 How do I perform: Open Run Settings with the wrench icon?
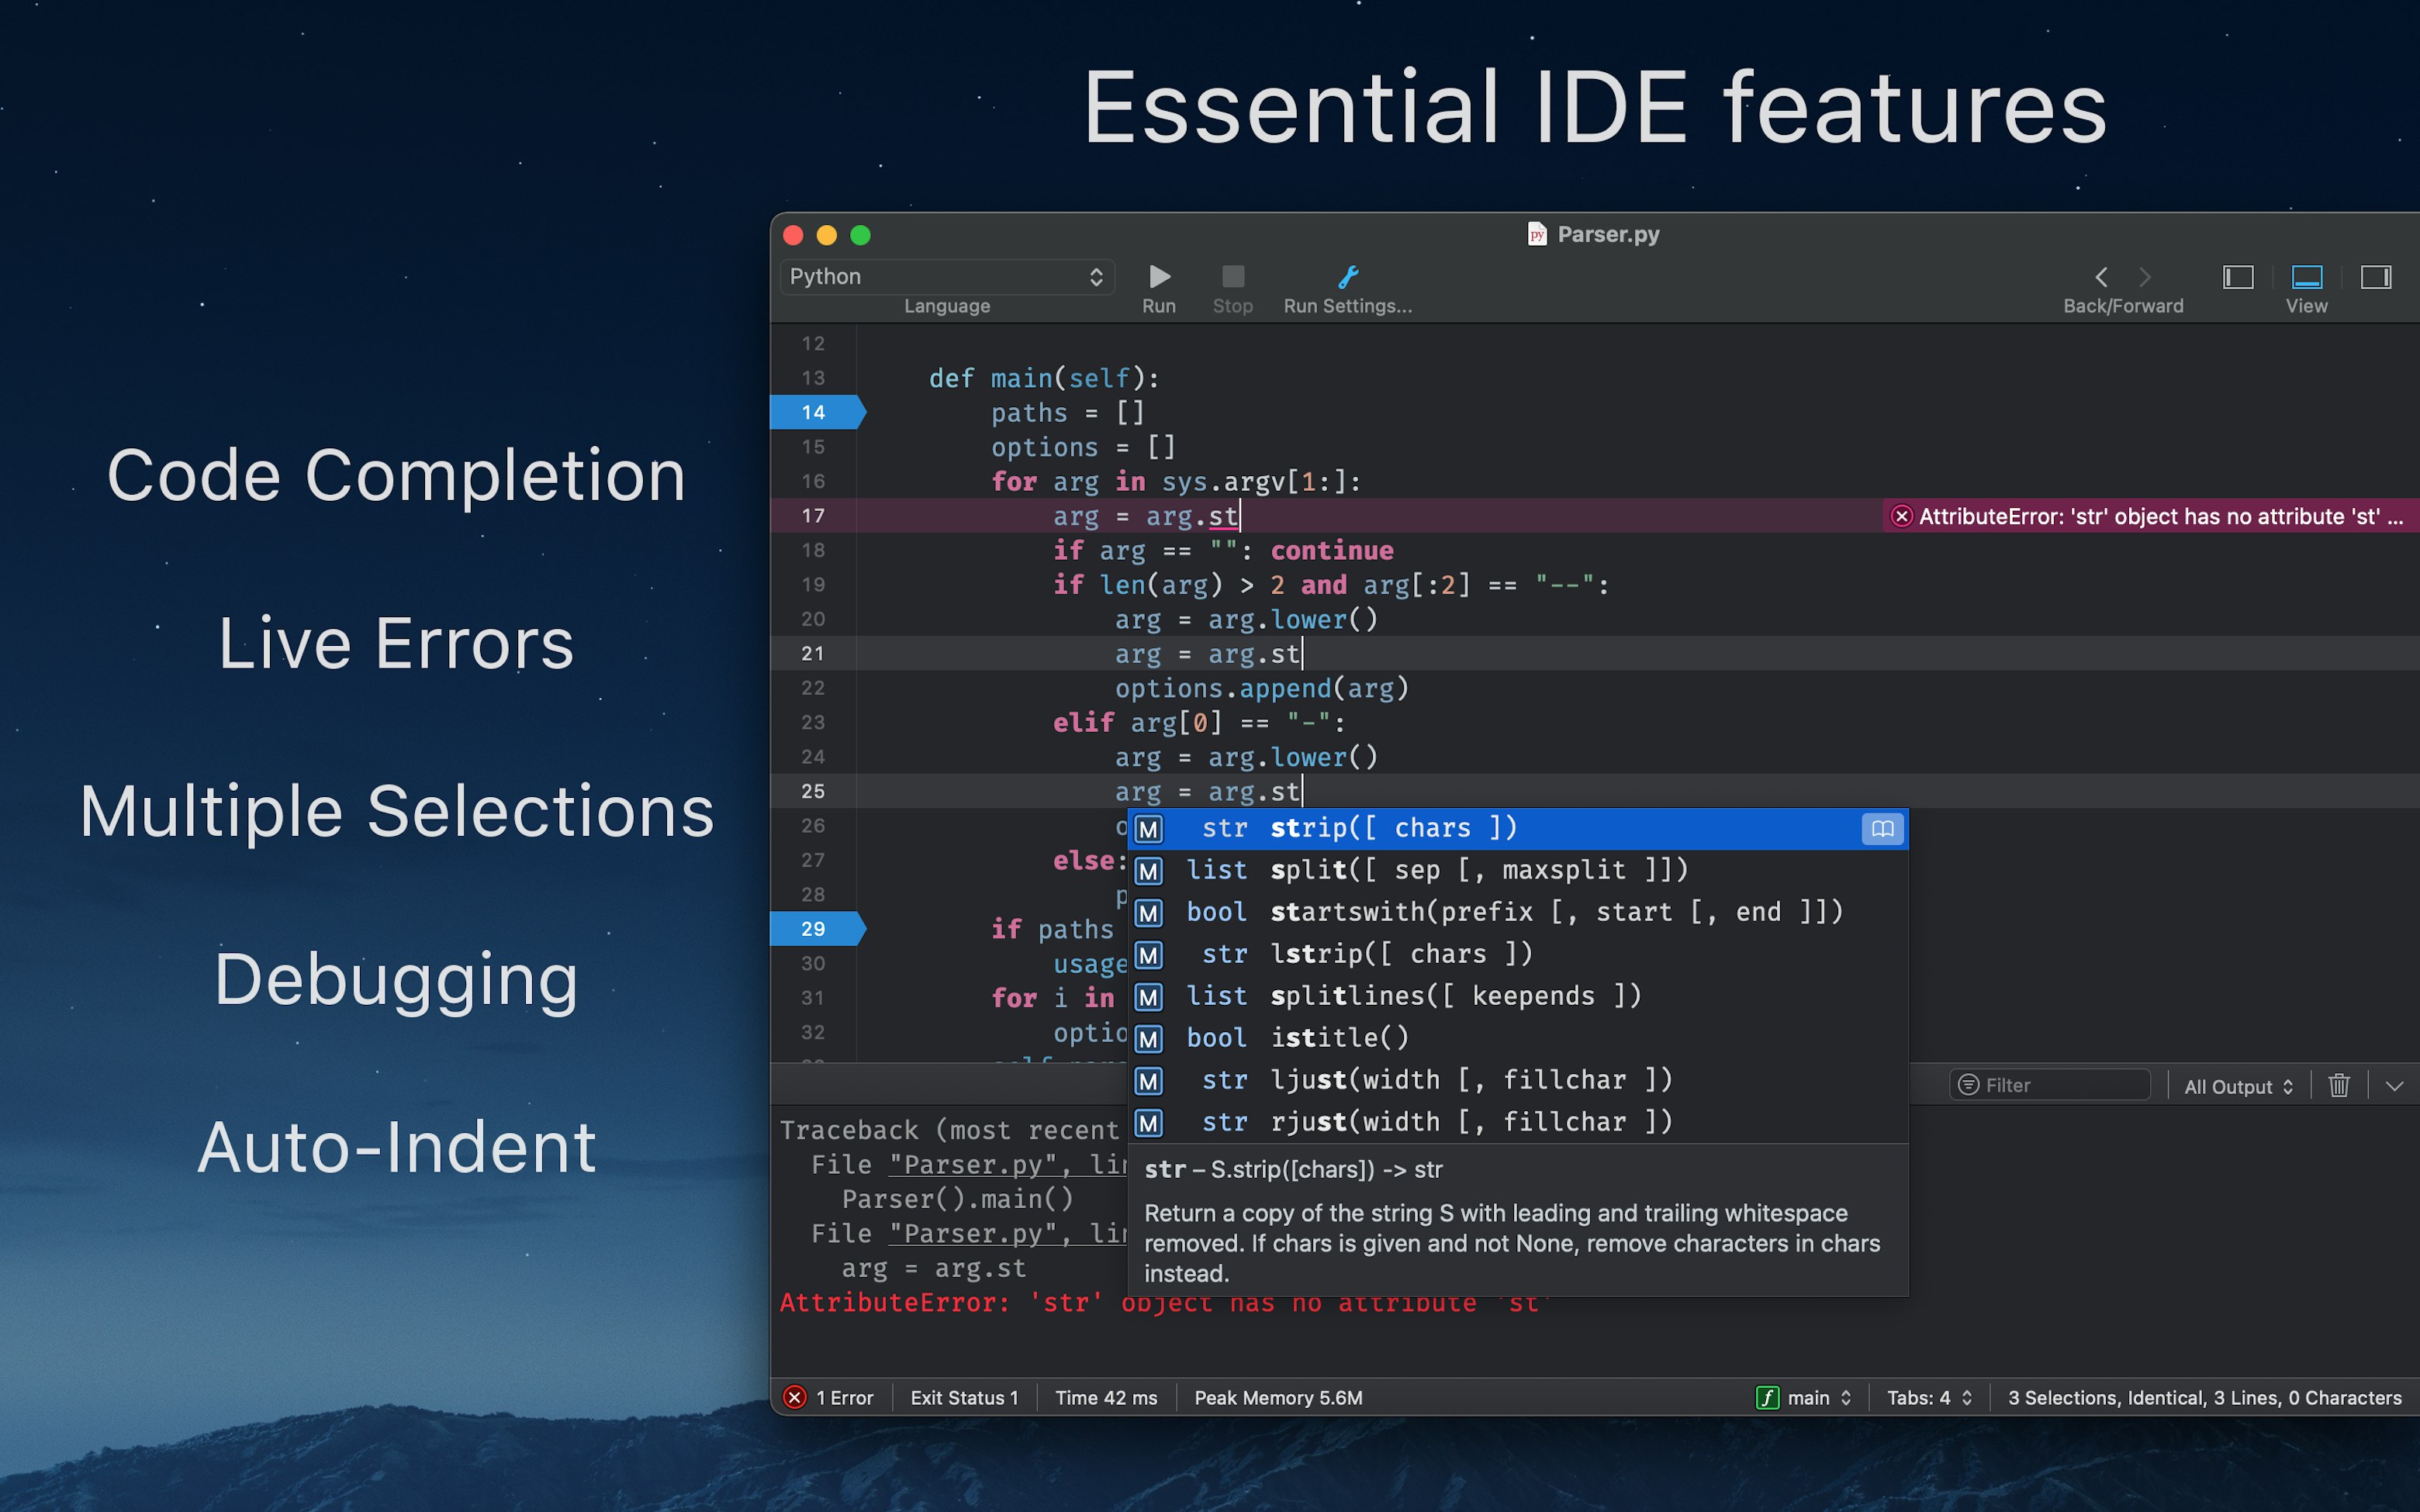pos(1348,277)
